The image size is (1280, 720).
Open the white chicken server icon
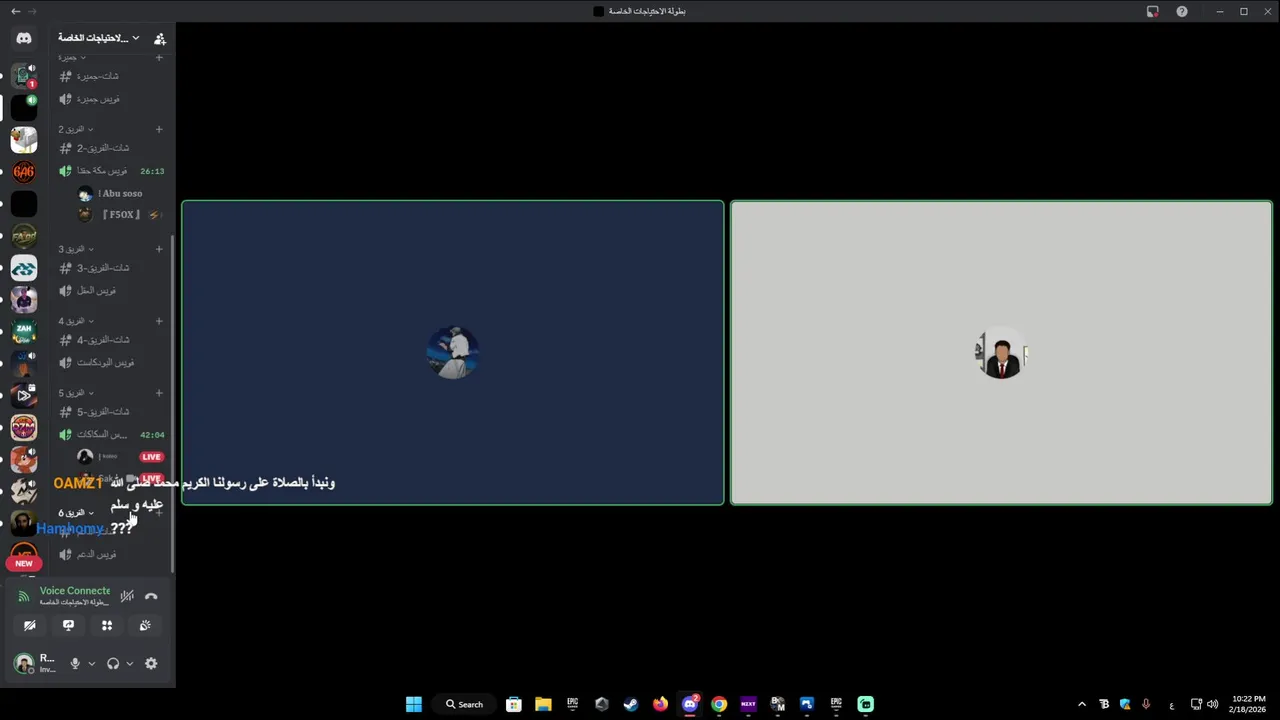(24, 139)
